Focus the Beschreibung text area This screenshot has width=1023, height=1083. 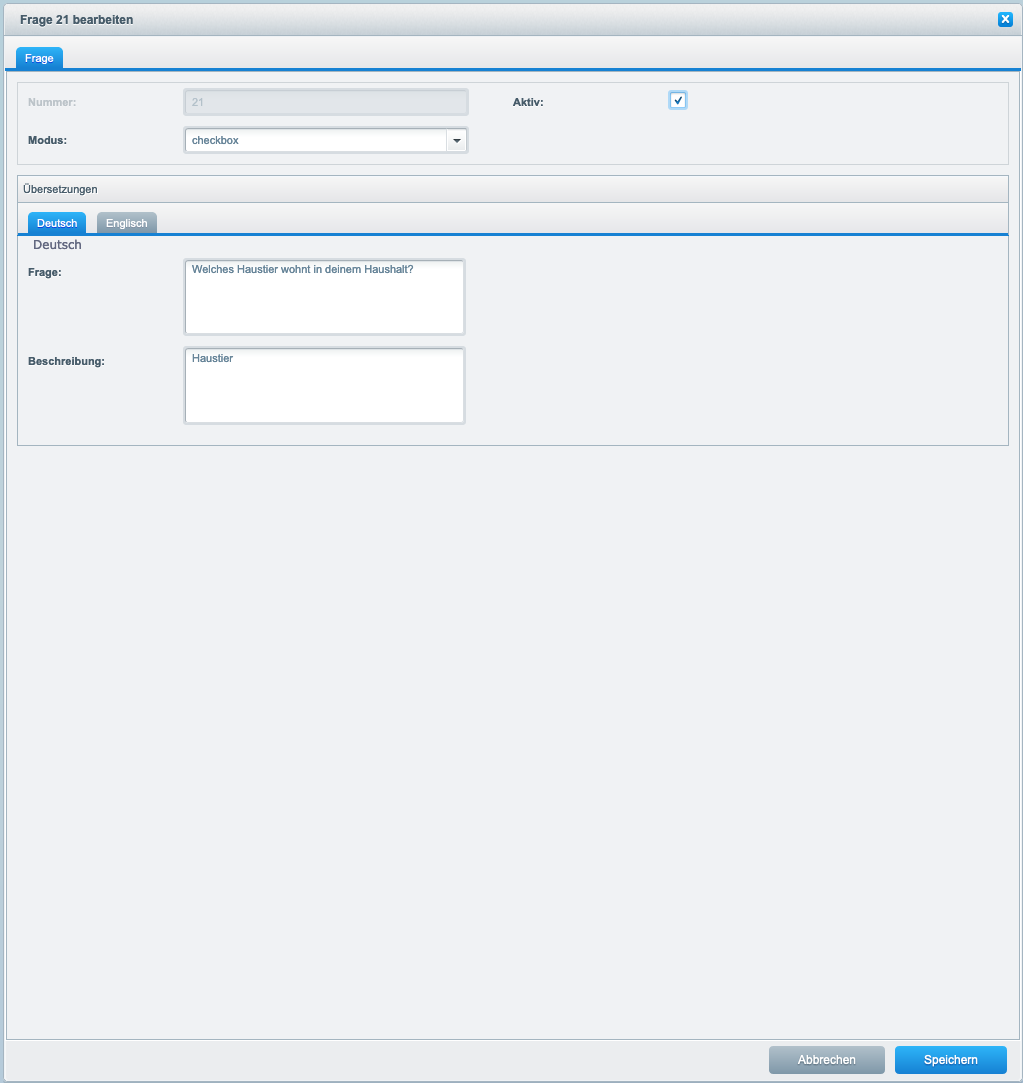(325, 385)
